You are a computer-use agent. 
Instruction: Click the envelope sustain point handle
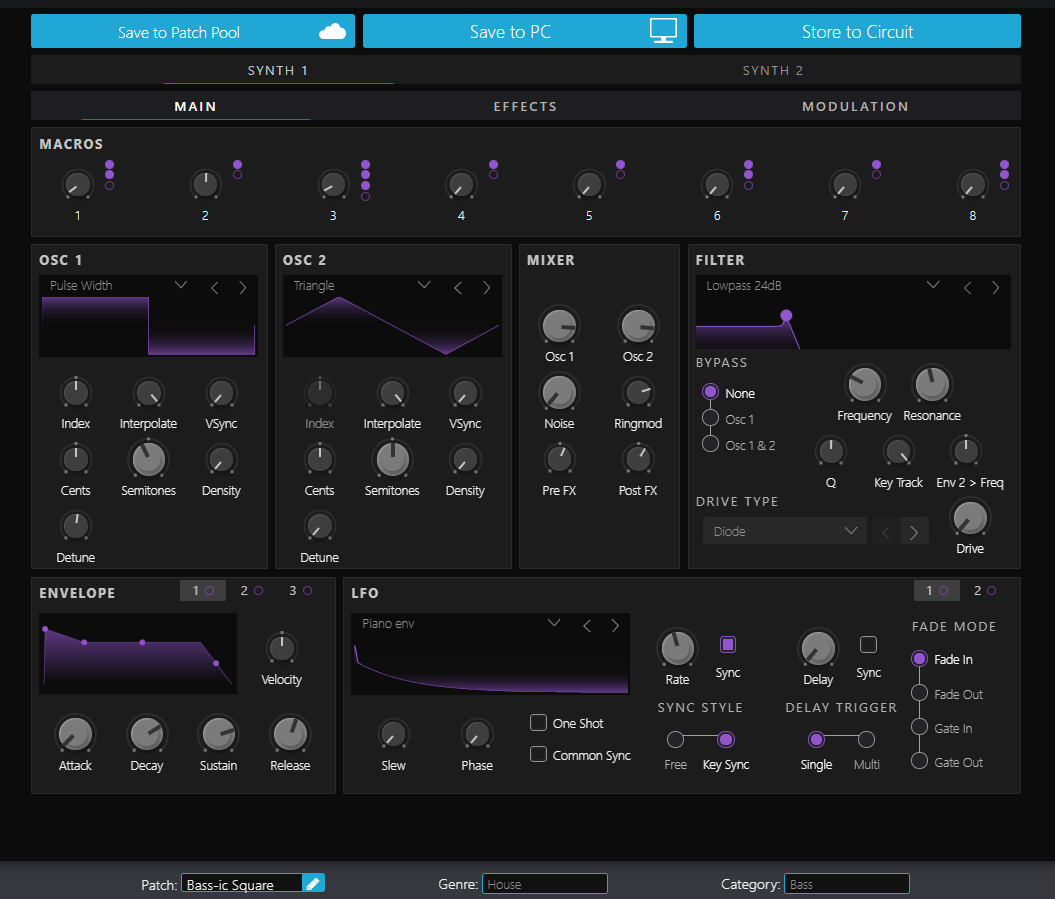(142, 643)
